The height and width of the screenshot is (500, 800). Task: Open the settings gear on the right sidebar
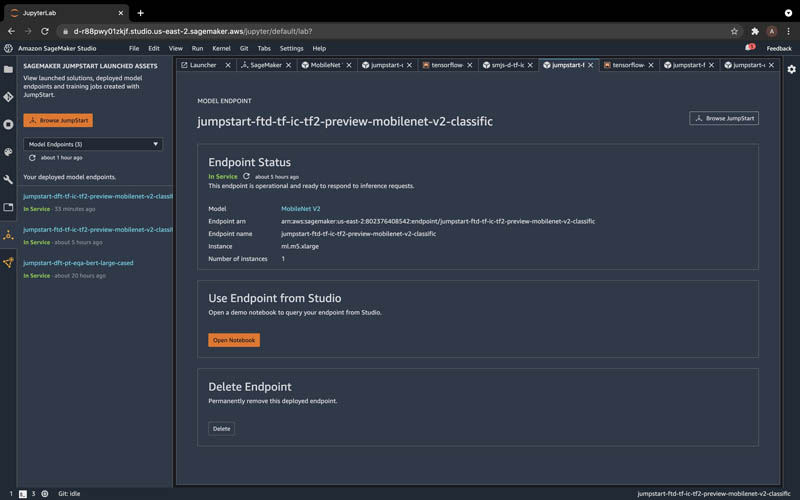[x=791, y=69]
